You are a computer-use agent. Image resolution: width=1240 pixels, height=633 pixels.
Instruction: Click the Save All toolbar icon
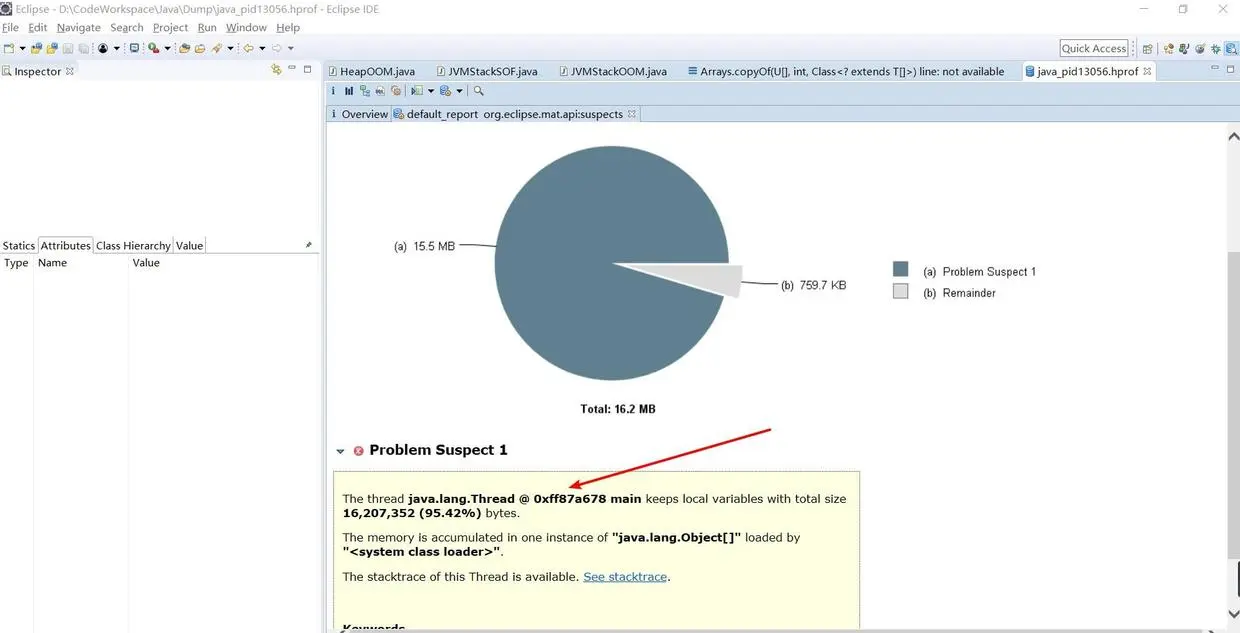click(x=83, y=48)
